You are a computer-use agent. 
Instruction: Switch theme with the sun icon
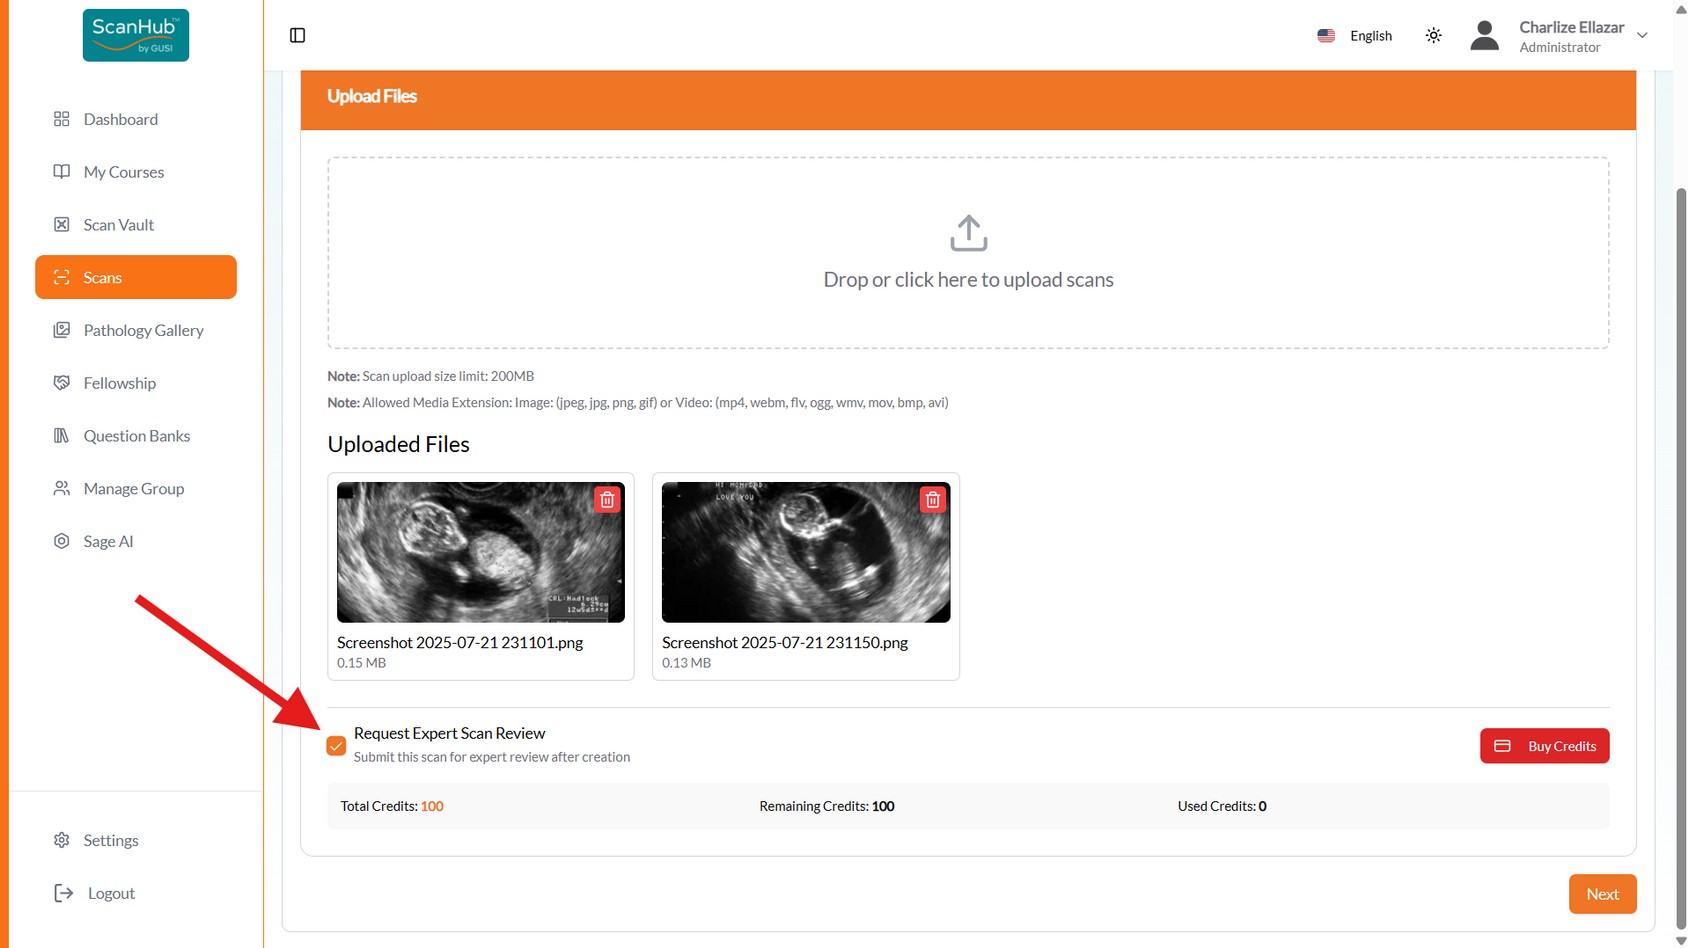pyautogui.click(x=1433, y=35)
